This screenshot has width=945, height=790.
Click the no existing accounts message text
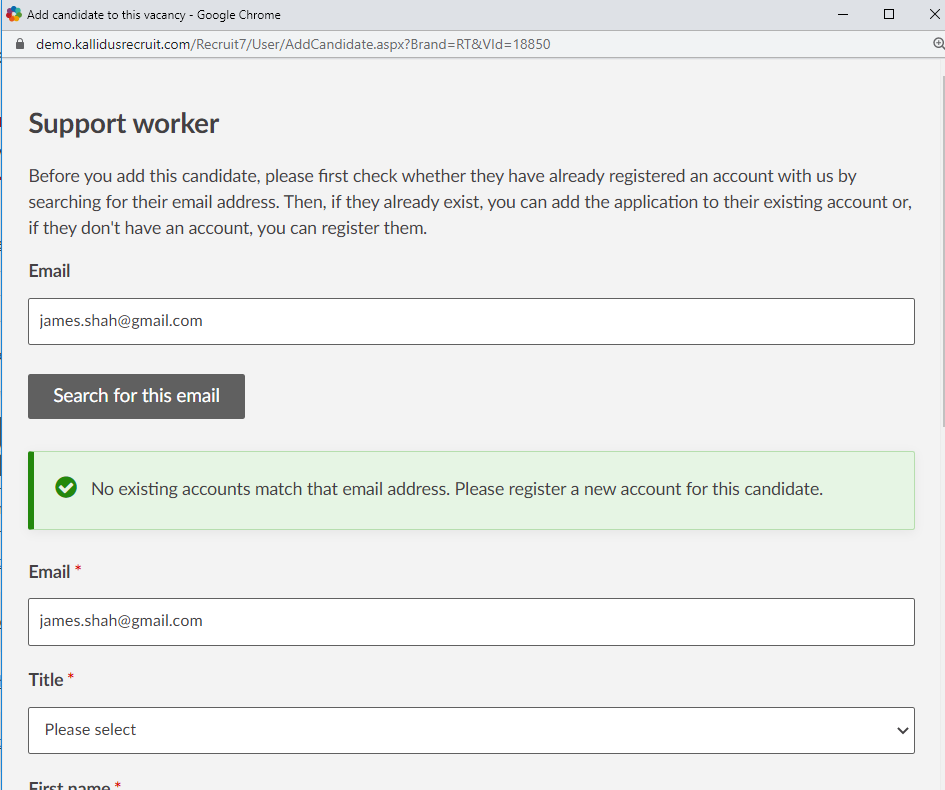coord(456,489)
